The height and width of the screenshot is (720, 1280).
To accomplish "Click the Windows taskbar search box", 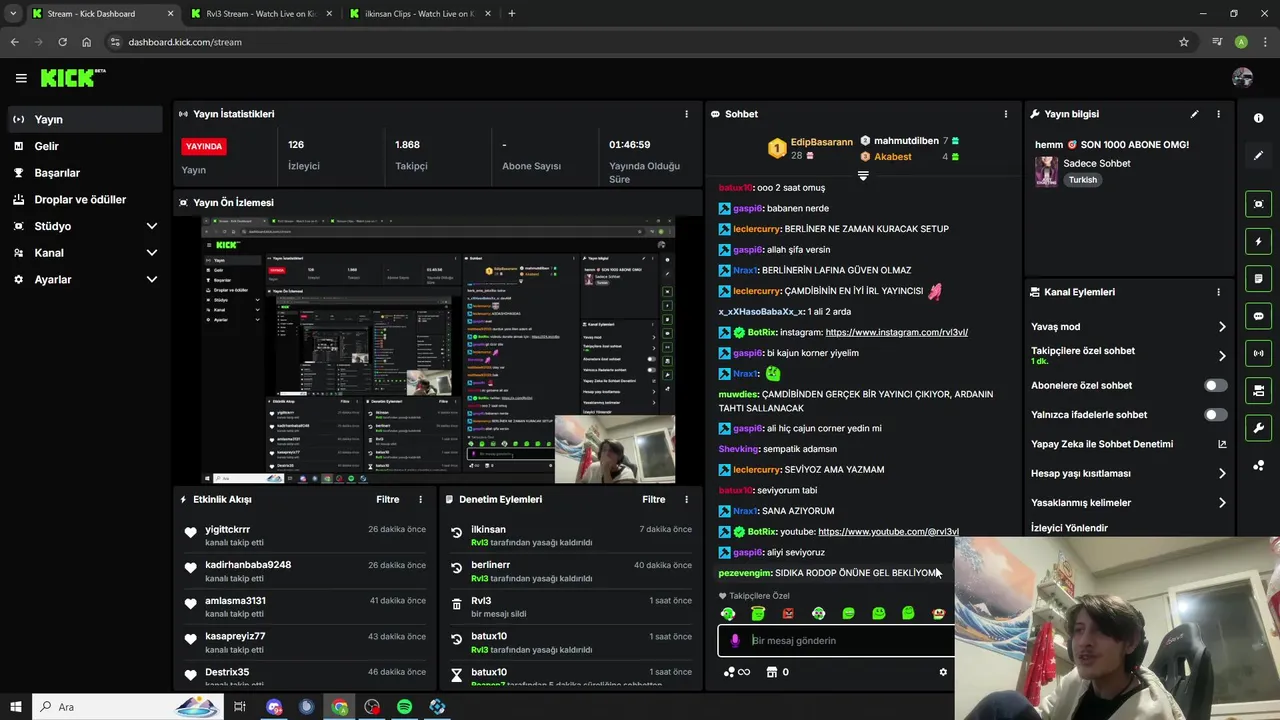I will pyautogui.click(x=128, y=707).
